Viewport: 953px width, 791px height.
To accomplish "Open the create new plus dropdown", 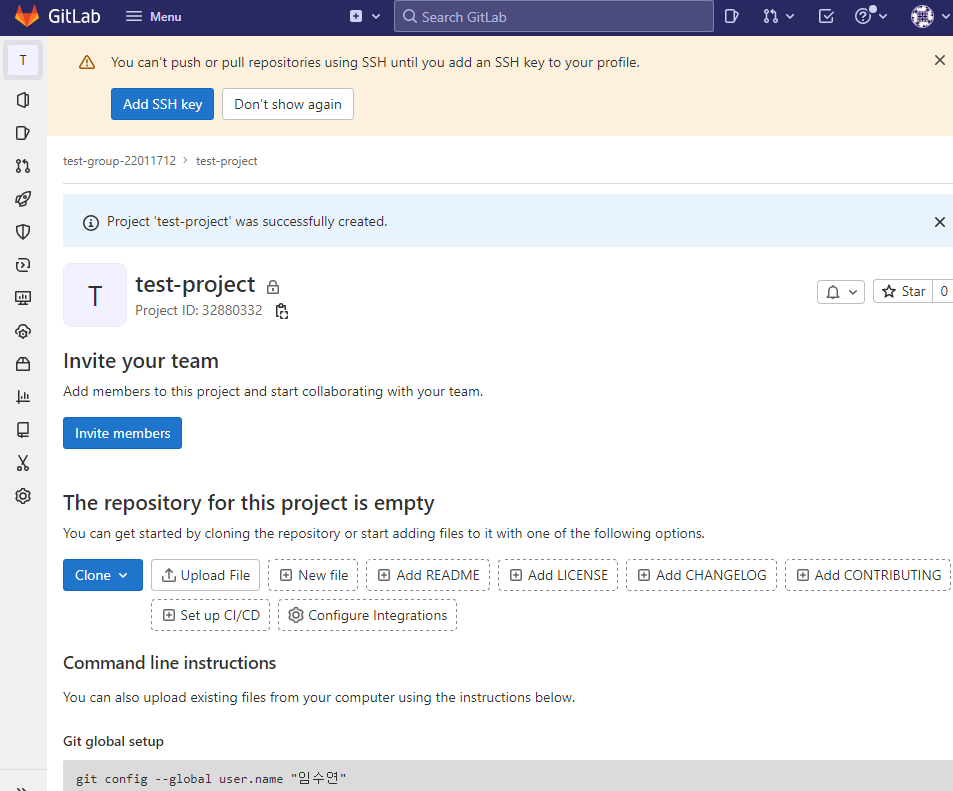I will tap(365, 16).
